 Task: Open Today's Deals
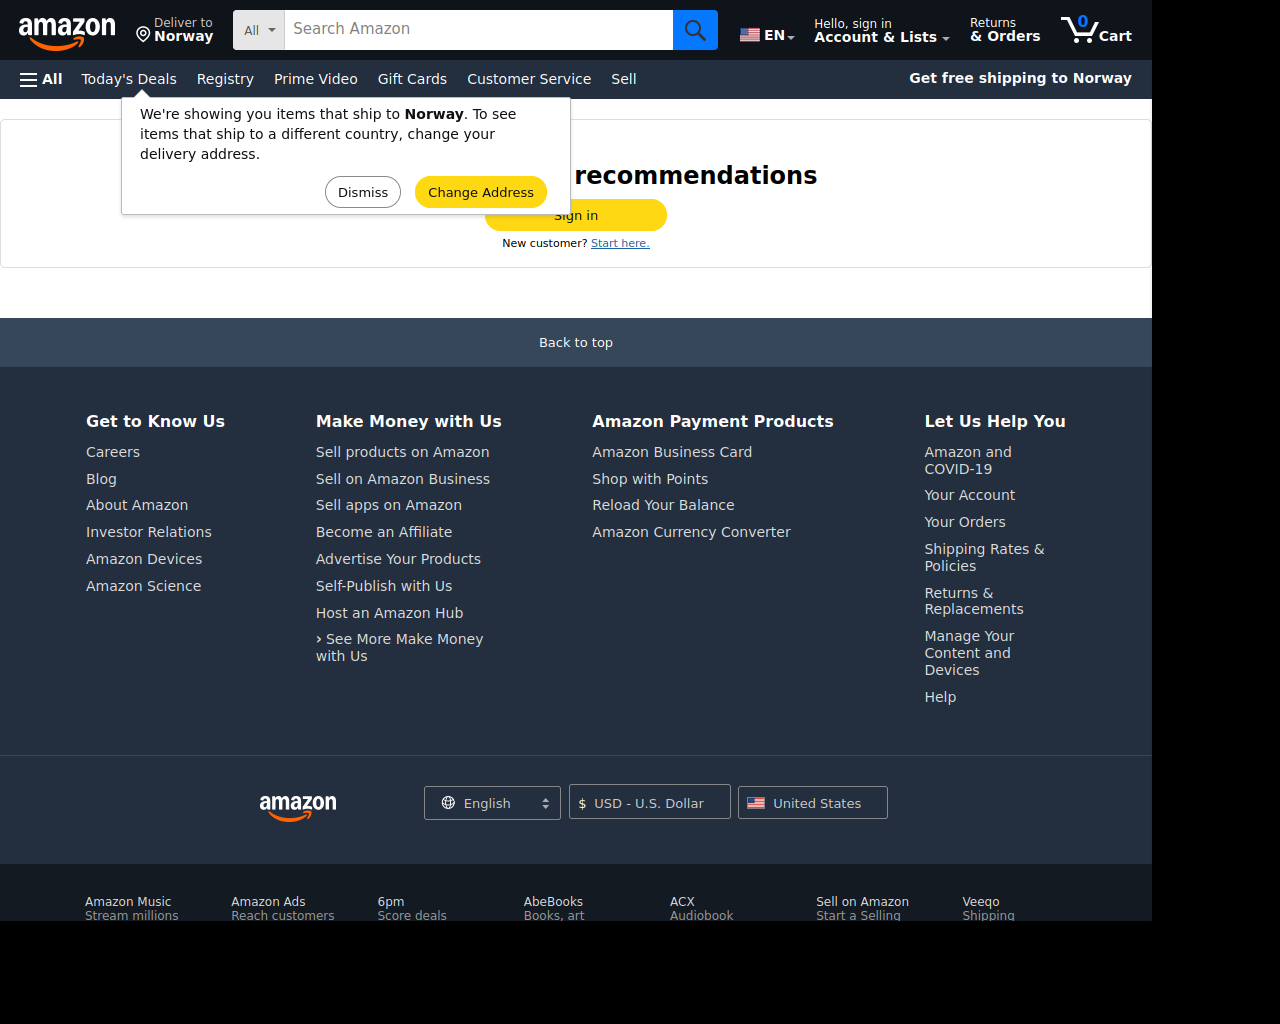[129, 79]
